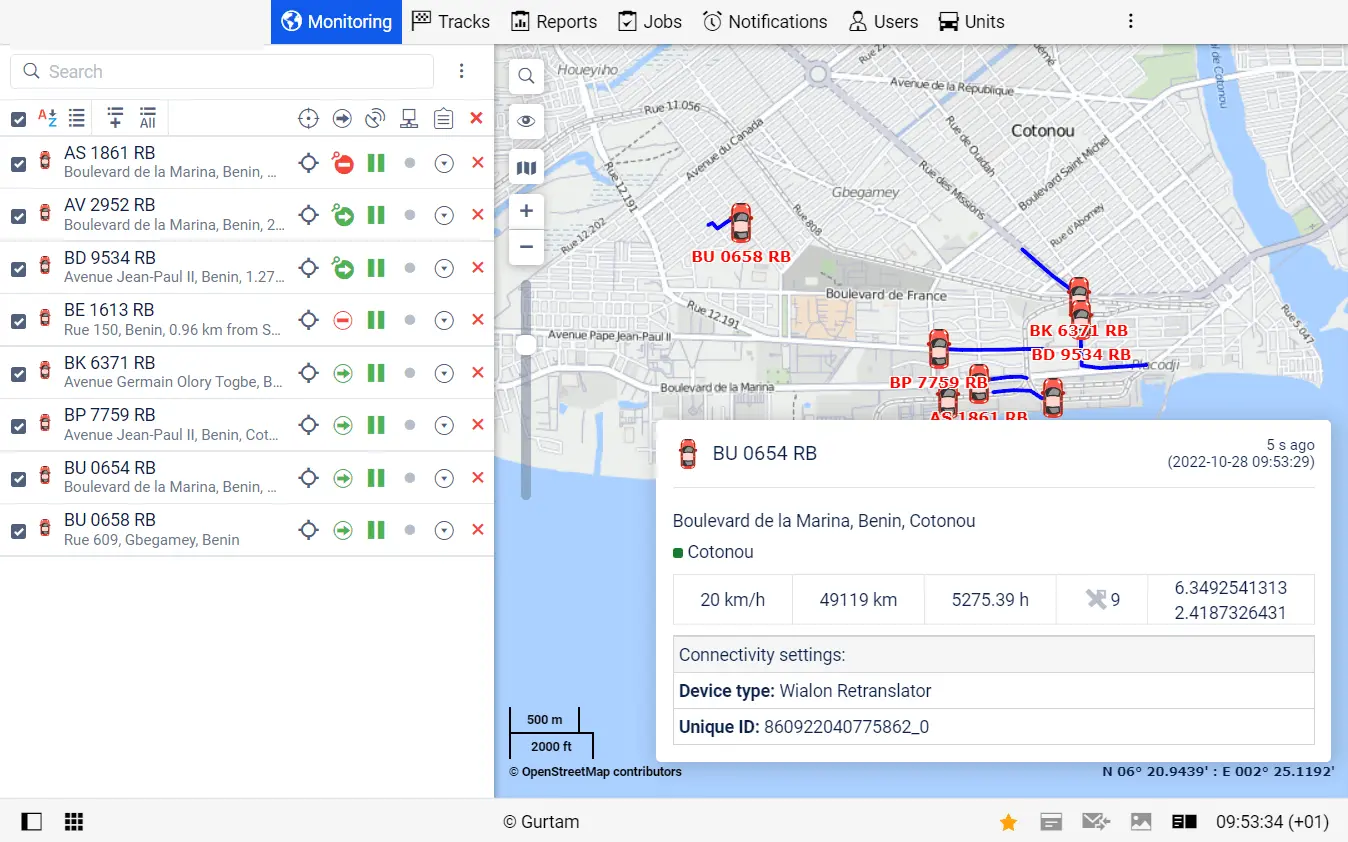Uncheck the BE 1613 RB checkbox
This screenshot has height=842, width=1348.
point(18,321)
